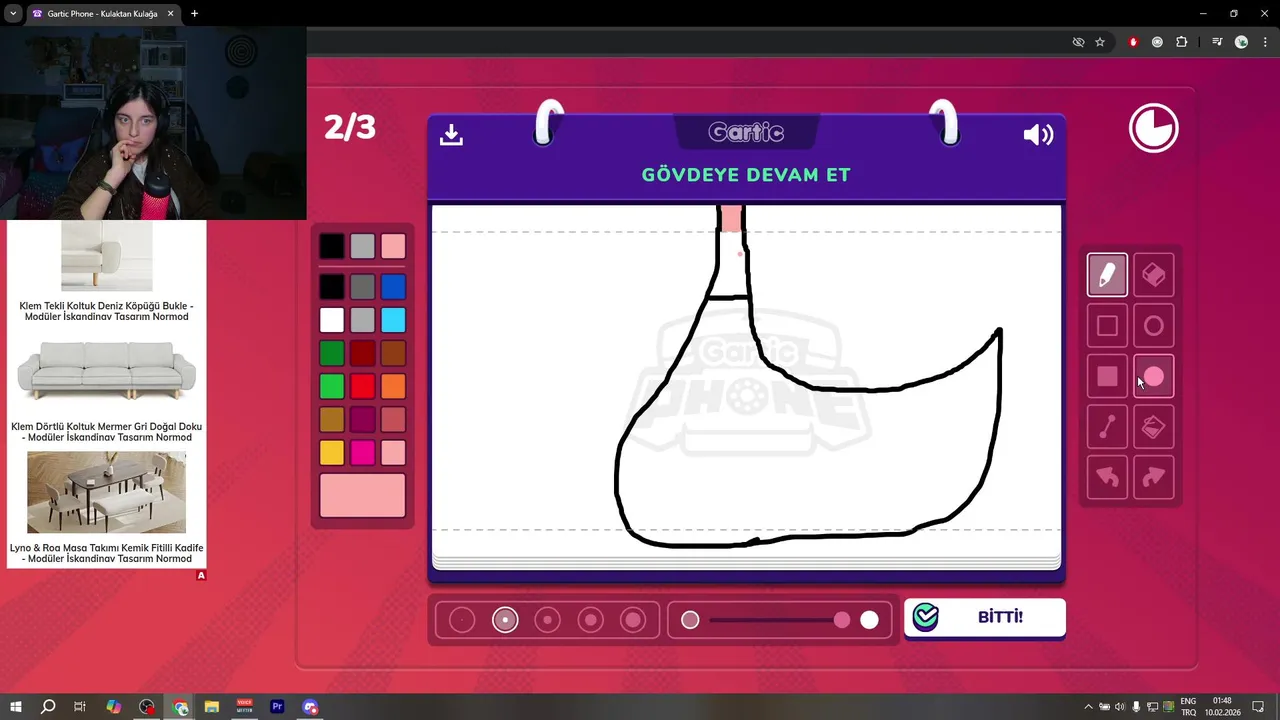Open Adobe Premiere Pro from taskbar
This screenshot has height=720, width=1280.
[277, 707]
